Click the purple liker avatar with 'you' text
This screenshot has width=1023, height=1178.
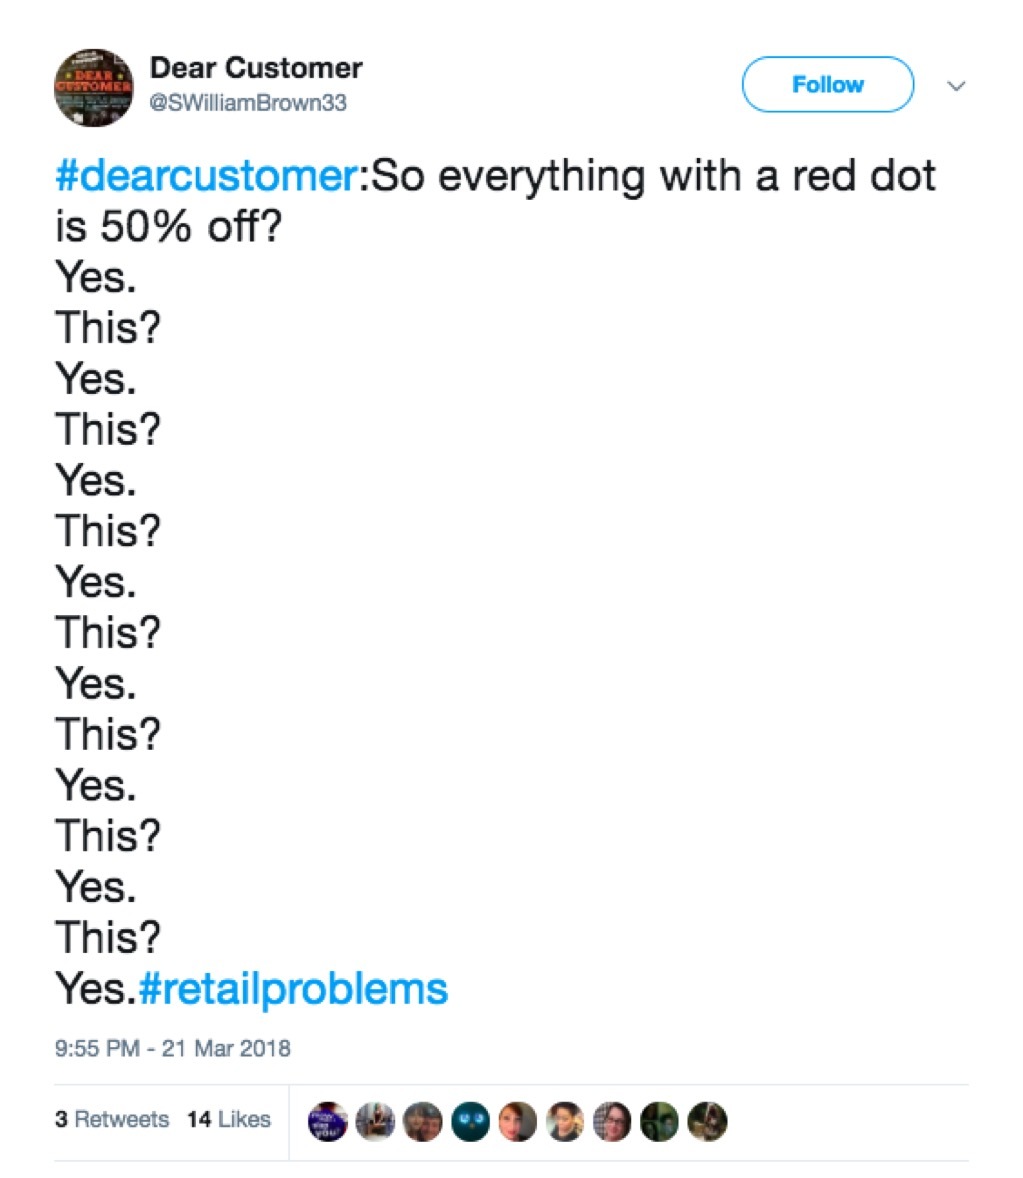[327, 1121]
